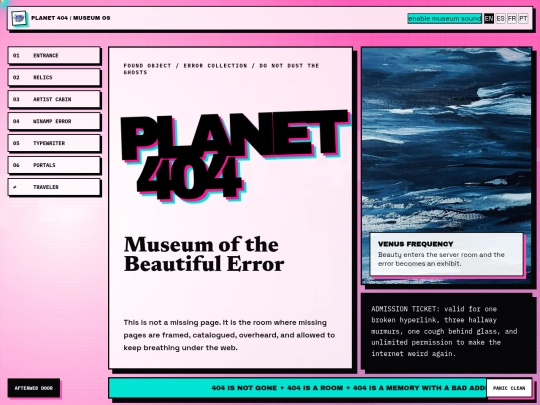This screenshot has height=405, width=540.
Task: Switch language to EN
Action: (489, 19)
